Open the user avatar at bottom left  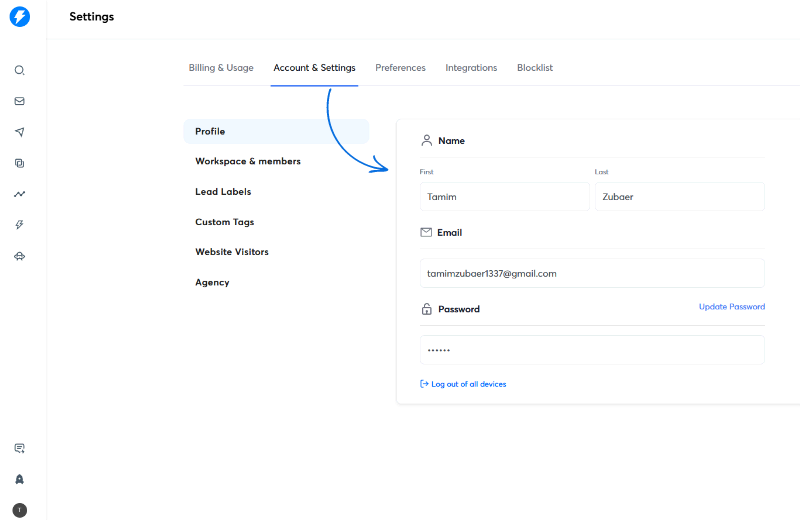[x=19, y=510]
